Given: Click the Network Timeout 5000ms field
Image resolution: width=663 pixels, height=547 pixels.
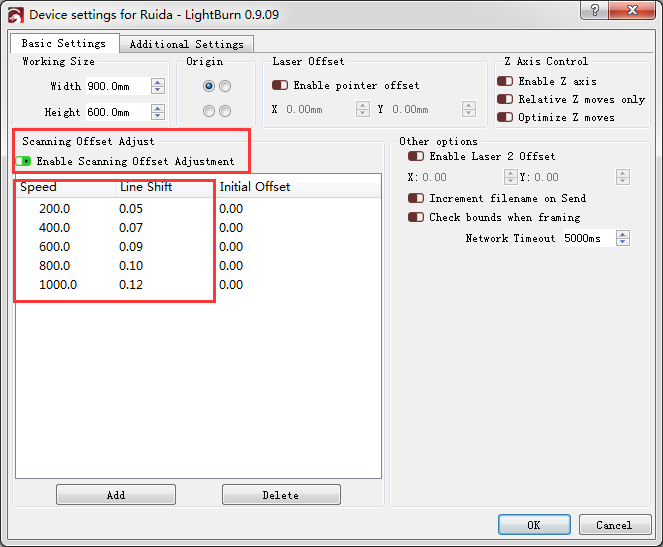Looking at the screenshot, I should (x=589, y=238).
